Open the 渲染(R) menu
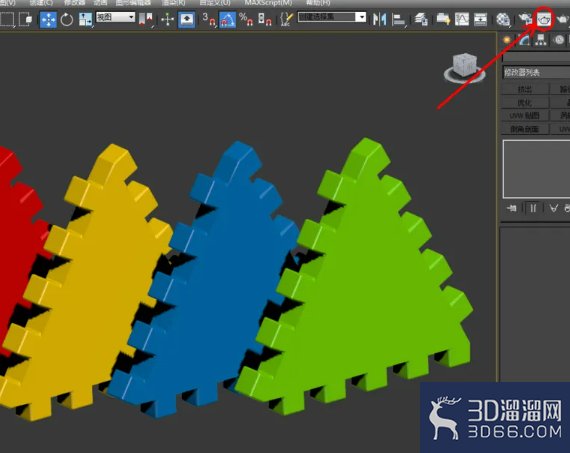Screen dimensions: 570x453 click(173, 3)
